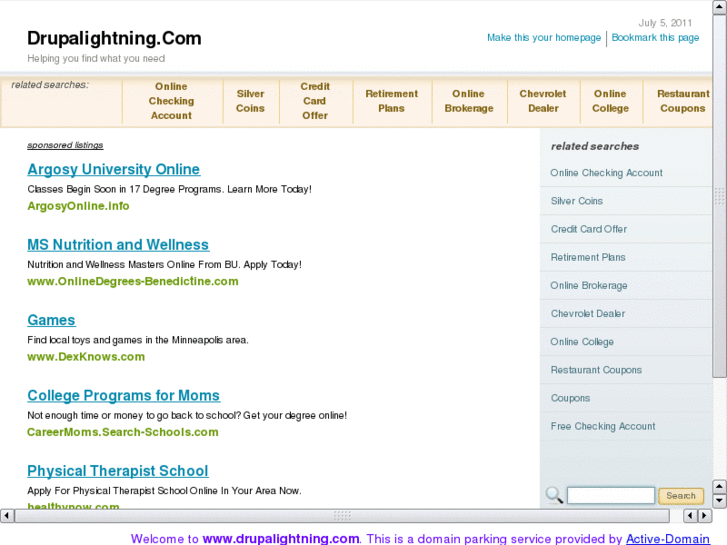The width and height of the screenshot is (727, 545).
Task: Open Physical Therapist School listing
Action: click(x=118, y=471)
